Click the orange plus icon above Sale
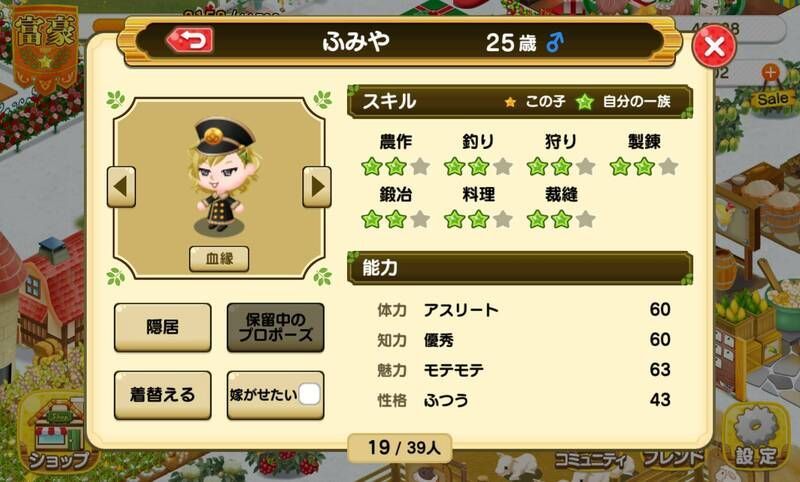The width and height of the screenshot is (800, 482). (x=770, y=73)
